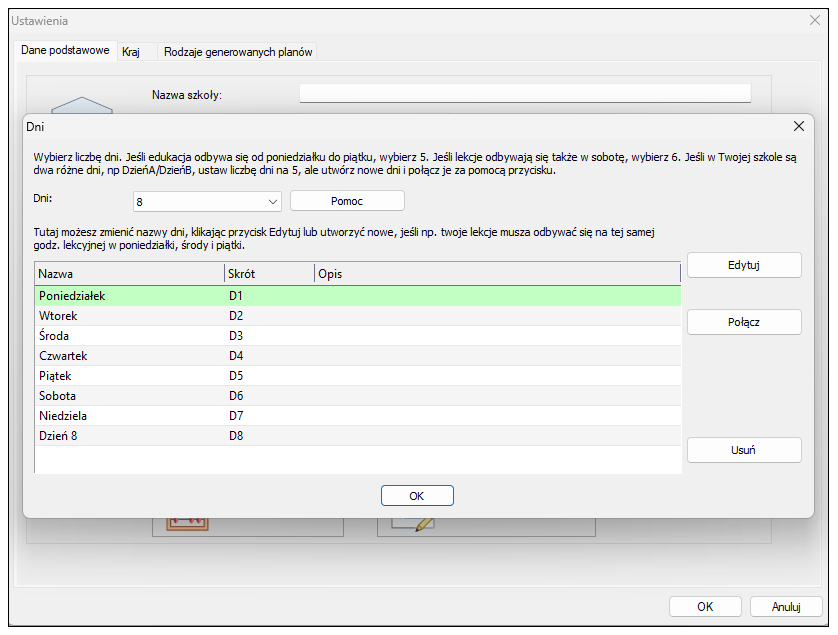Open the Dni number dropdown
Image resolution: width=838 pixels, height=635 pixels.
pos(208,201)
